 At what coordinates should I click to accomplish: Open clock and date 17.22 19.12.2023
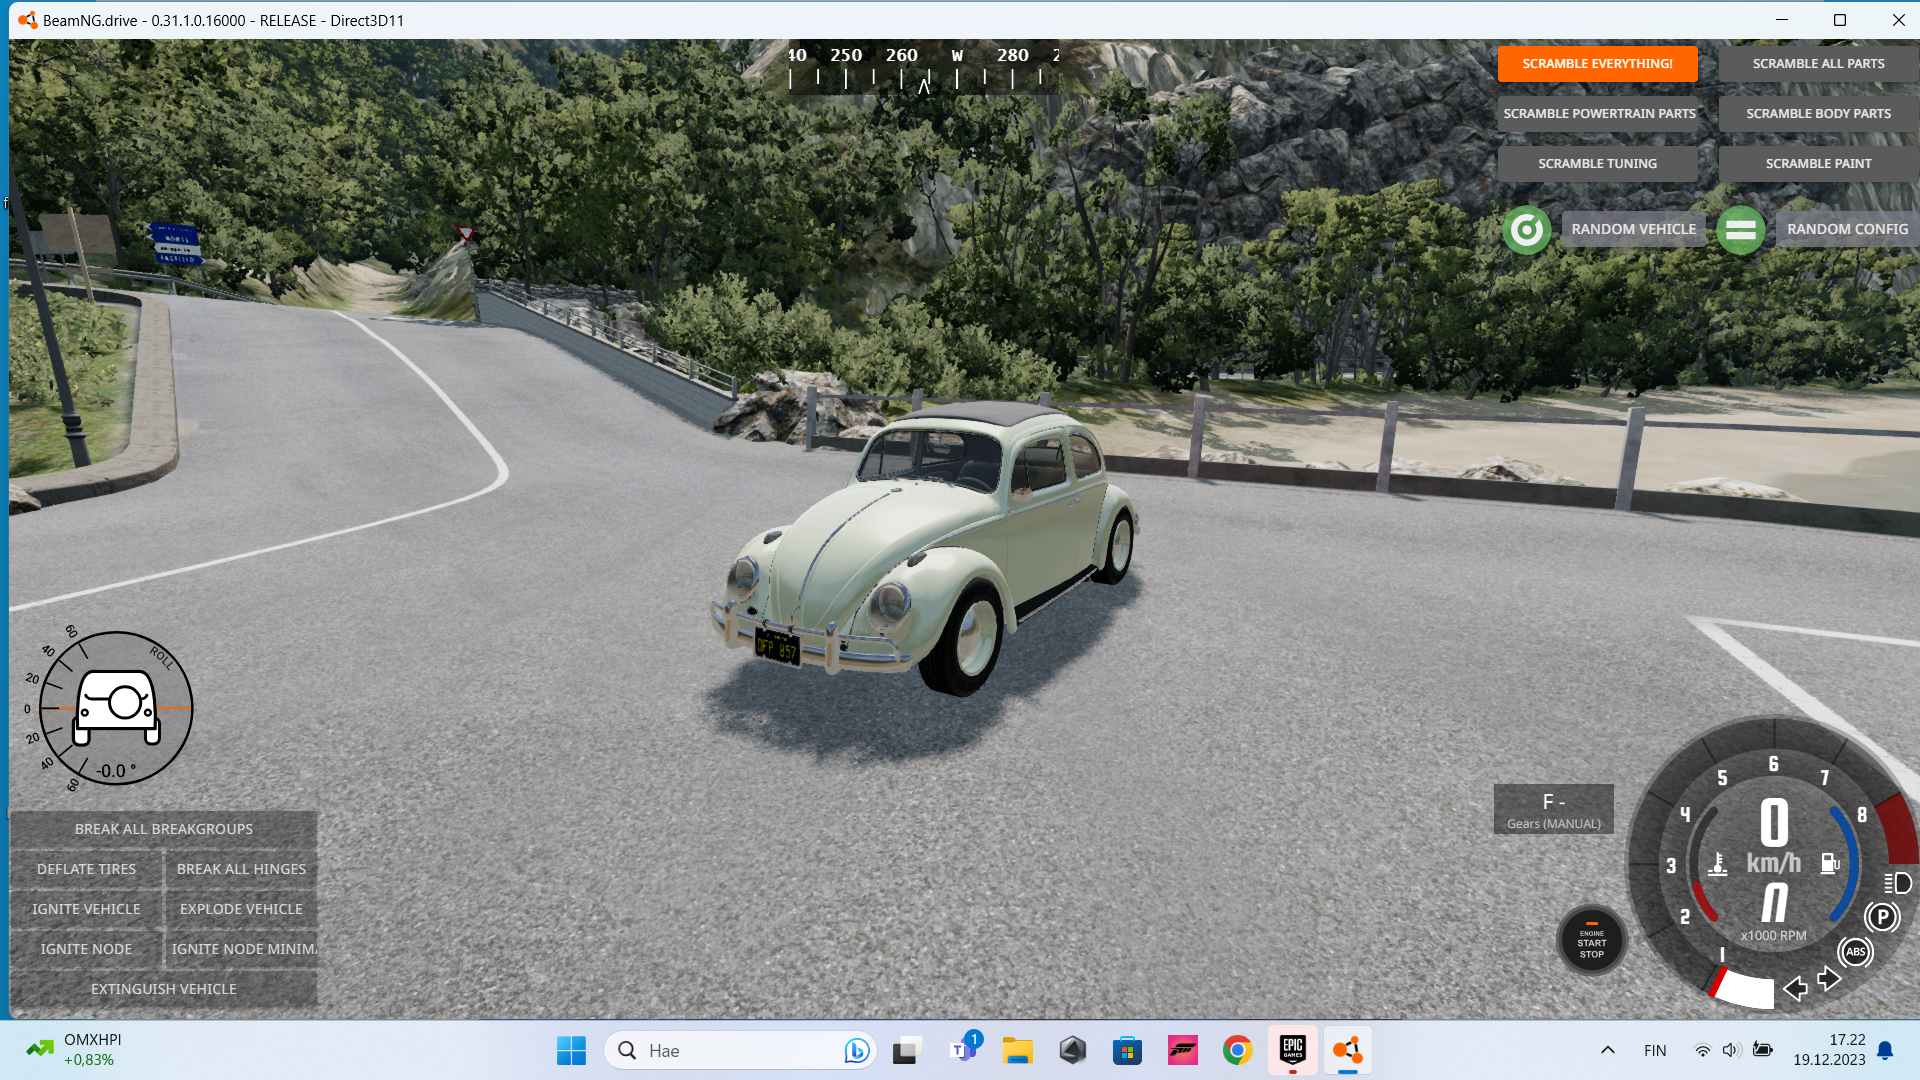point(1829,1051)
